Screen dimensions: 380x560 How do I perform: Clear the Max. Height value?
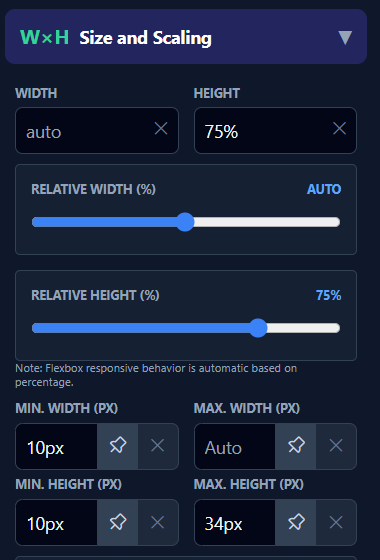[336, 522]
